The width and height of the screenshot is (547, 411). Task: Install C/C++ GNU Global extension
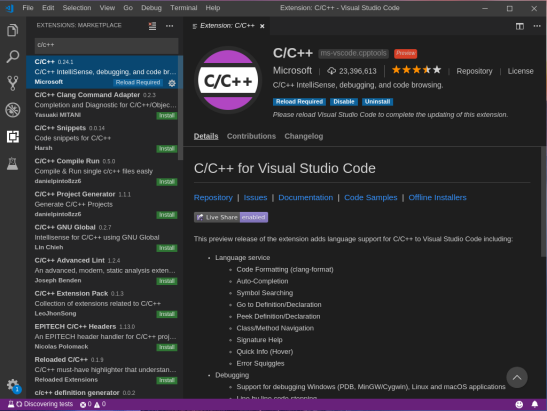(167, 248)
